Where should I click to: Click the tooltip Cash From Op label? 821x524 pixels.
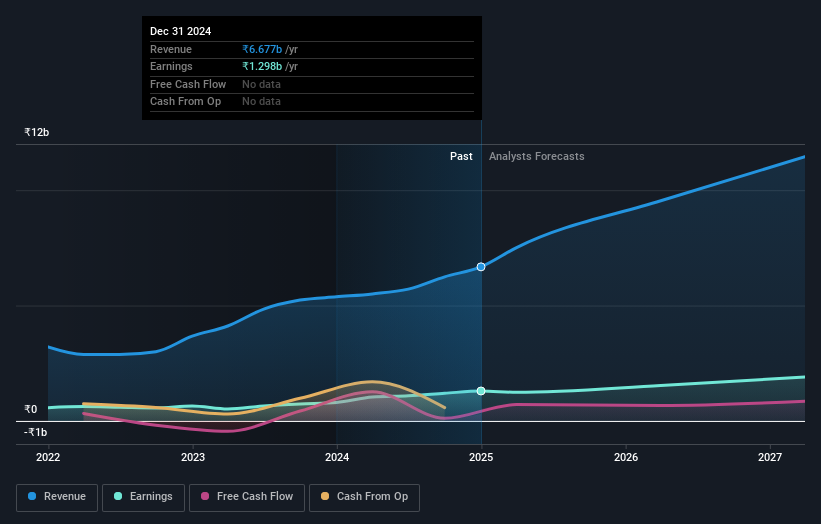(x=185, y=102)
